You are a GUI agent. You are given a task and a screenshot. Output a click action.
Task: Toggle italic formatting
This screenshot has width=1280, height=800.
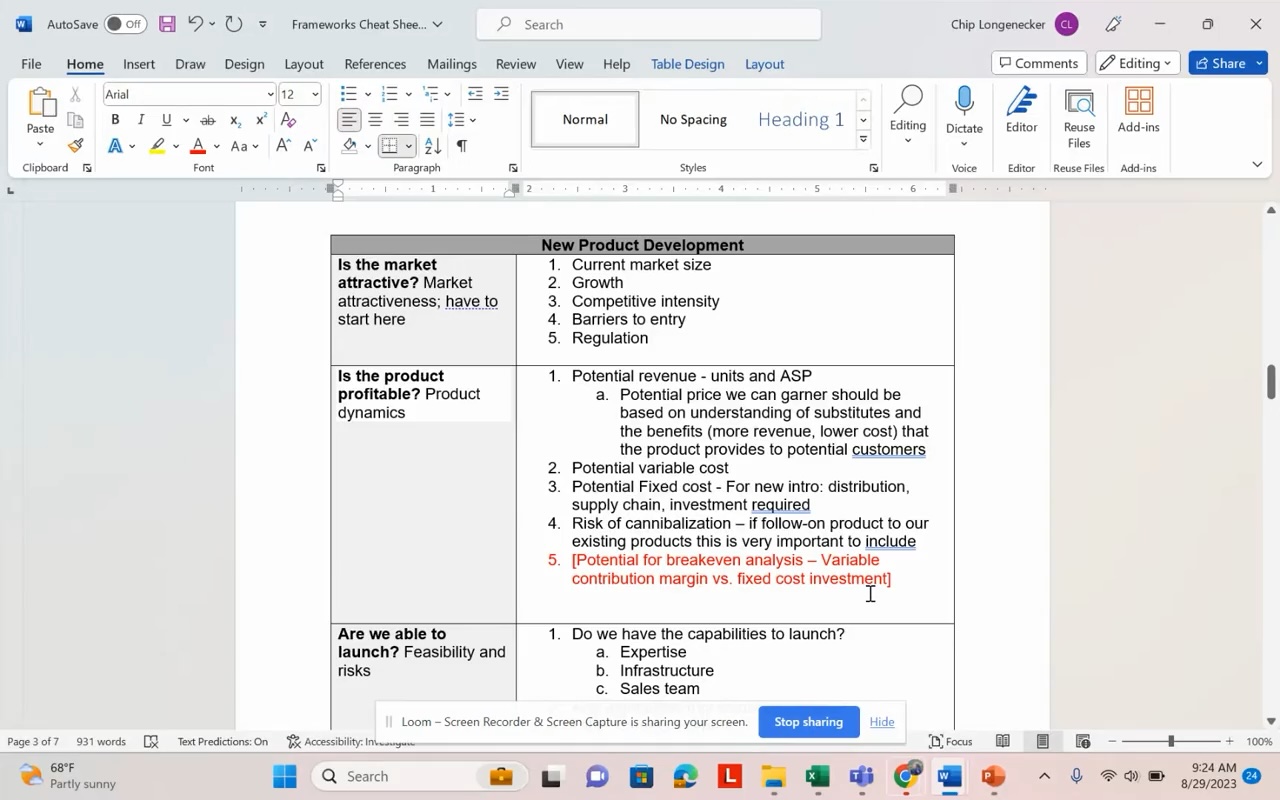point(141,120)
